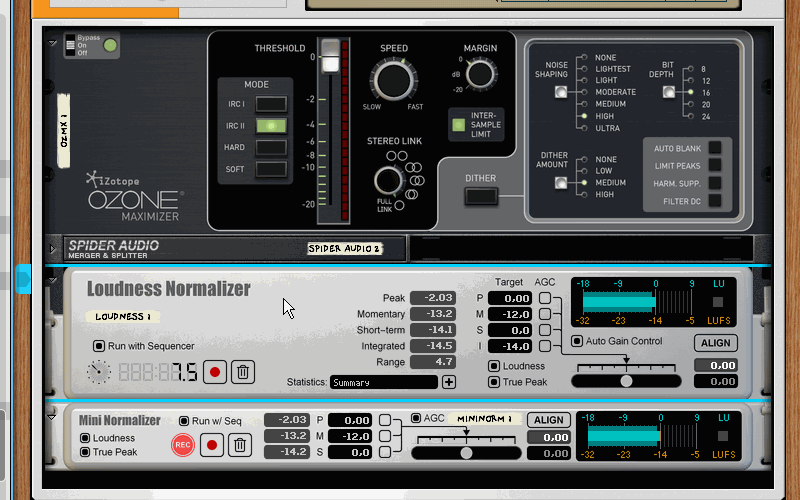Image resolution: width=800 pixels, height=500 pixels.
Task: Click Loudness Normalizer ALIGN button
Action: pyautogui.click(x=715, y=343)
